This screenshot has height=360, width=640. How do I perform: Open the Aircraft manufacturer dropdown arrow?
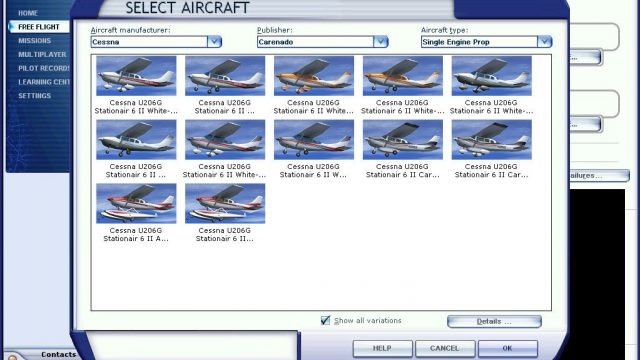[x=214, y=42]
